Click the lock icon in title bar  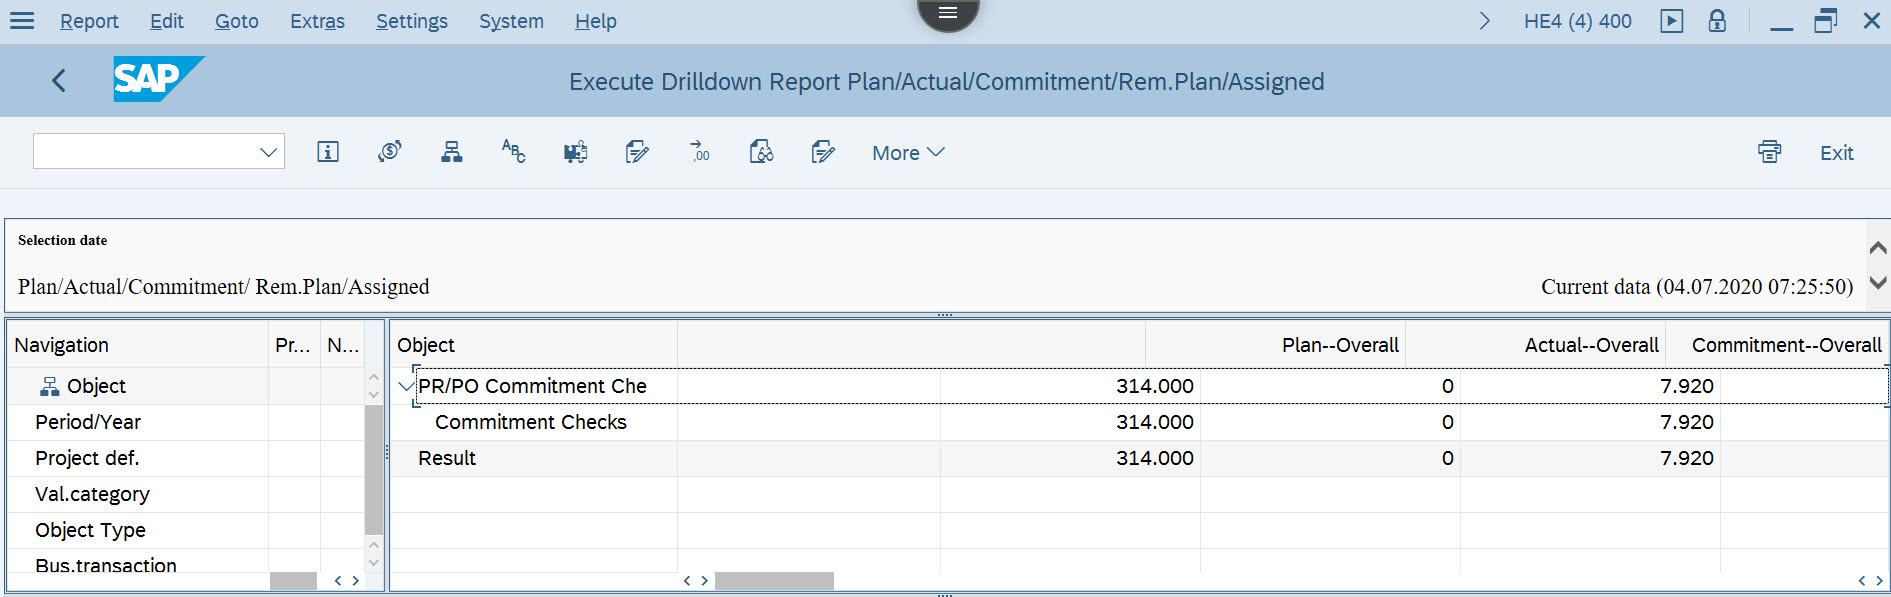[1717, 21]
